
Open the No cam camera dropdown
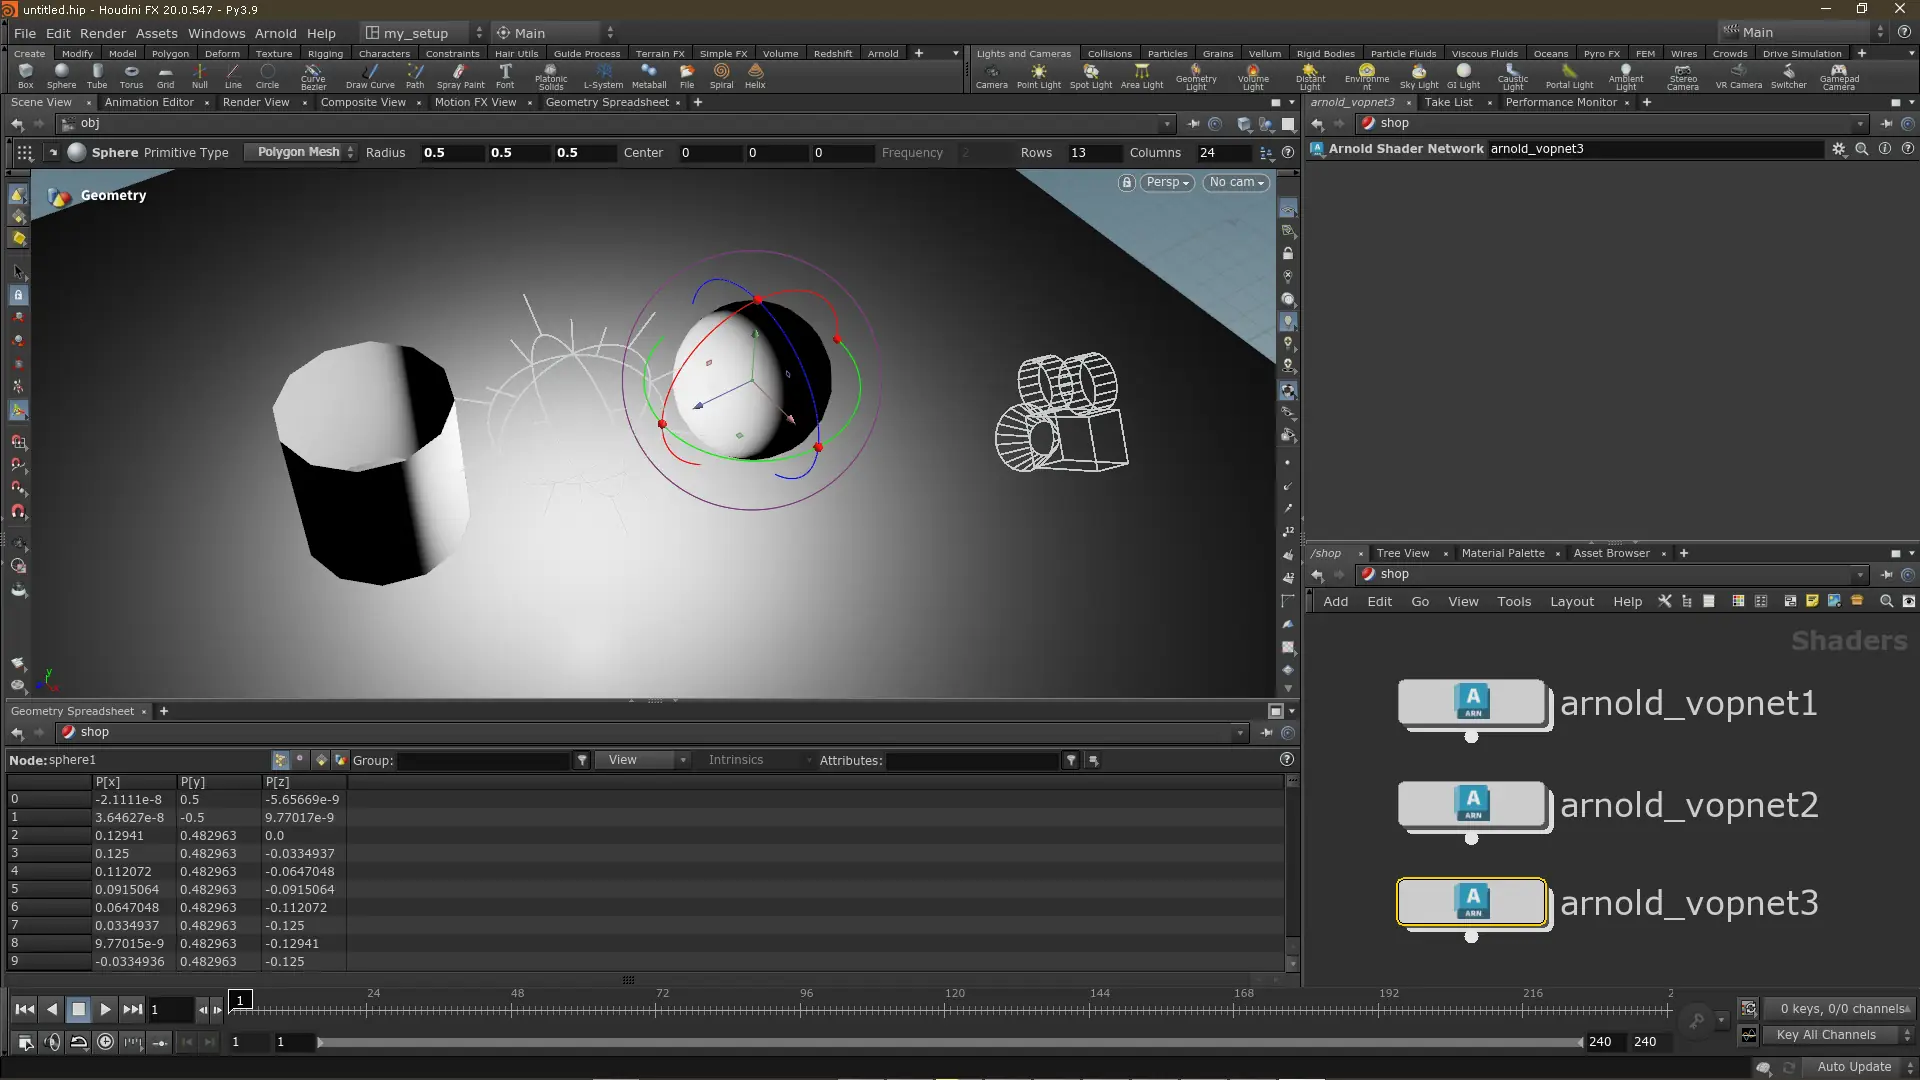click(1236, 182)
